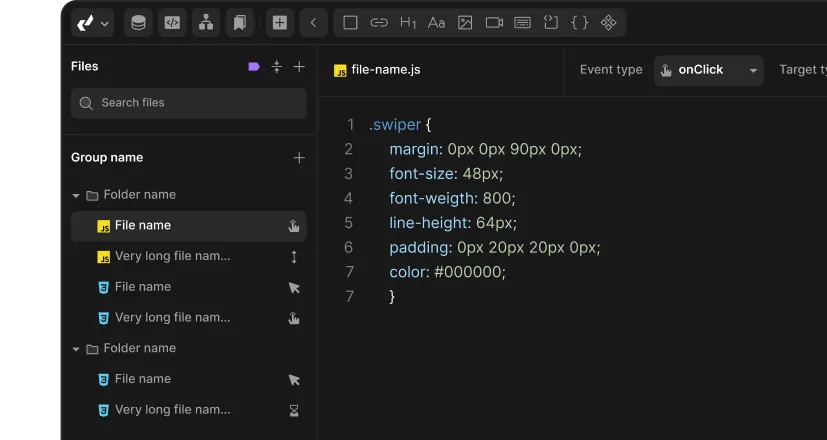Click the .swiper selector on line 1
The height and width of the screenshot is (440, 827).
pos(395,125)
